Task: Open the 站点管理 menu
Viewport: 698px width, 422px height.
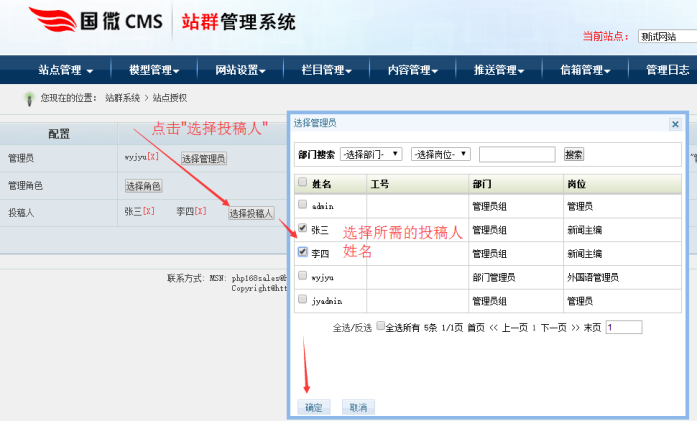Action: 66,70
